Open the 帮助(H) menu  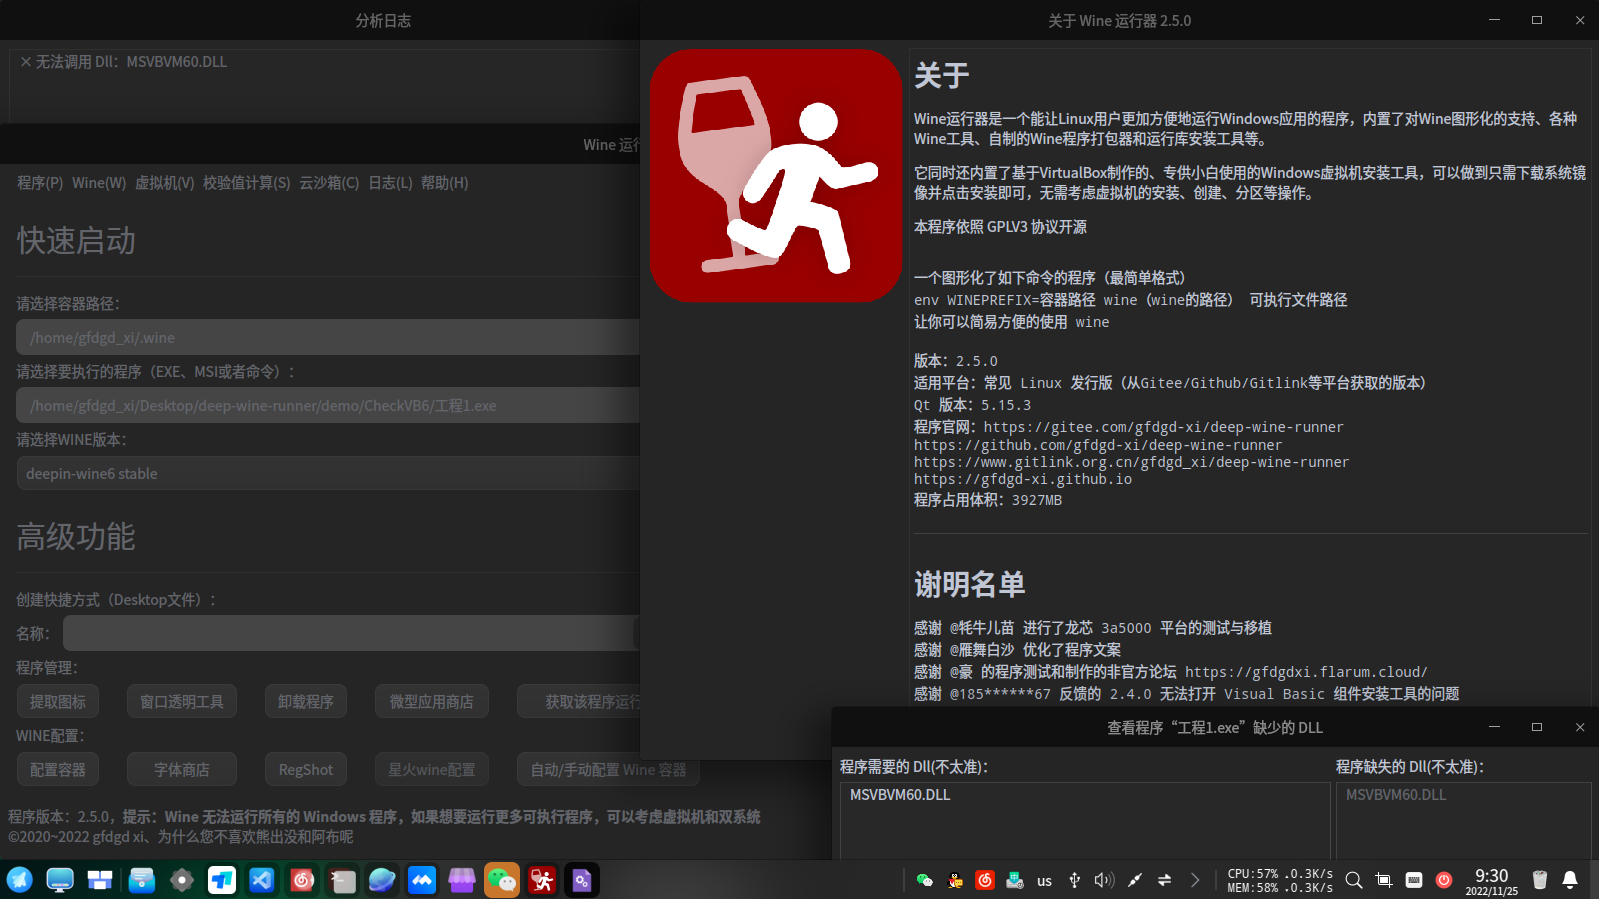[x=444, y=183]
